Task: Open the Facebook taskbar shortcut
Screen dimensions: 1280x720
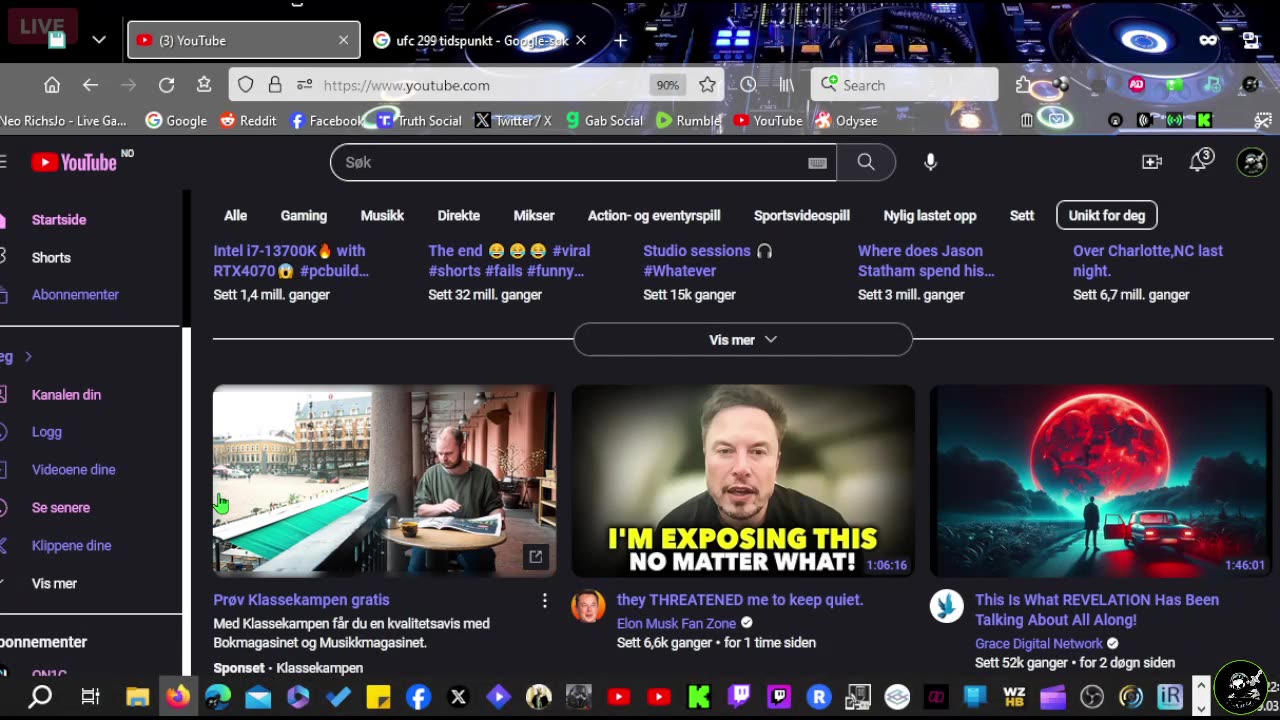Action: click(x=418, y=697)
